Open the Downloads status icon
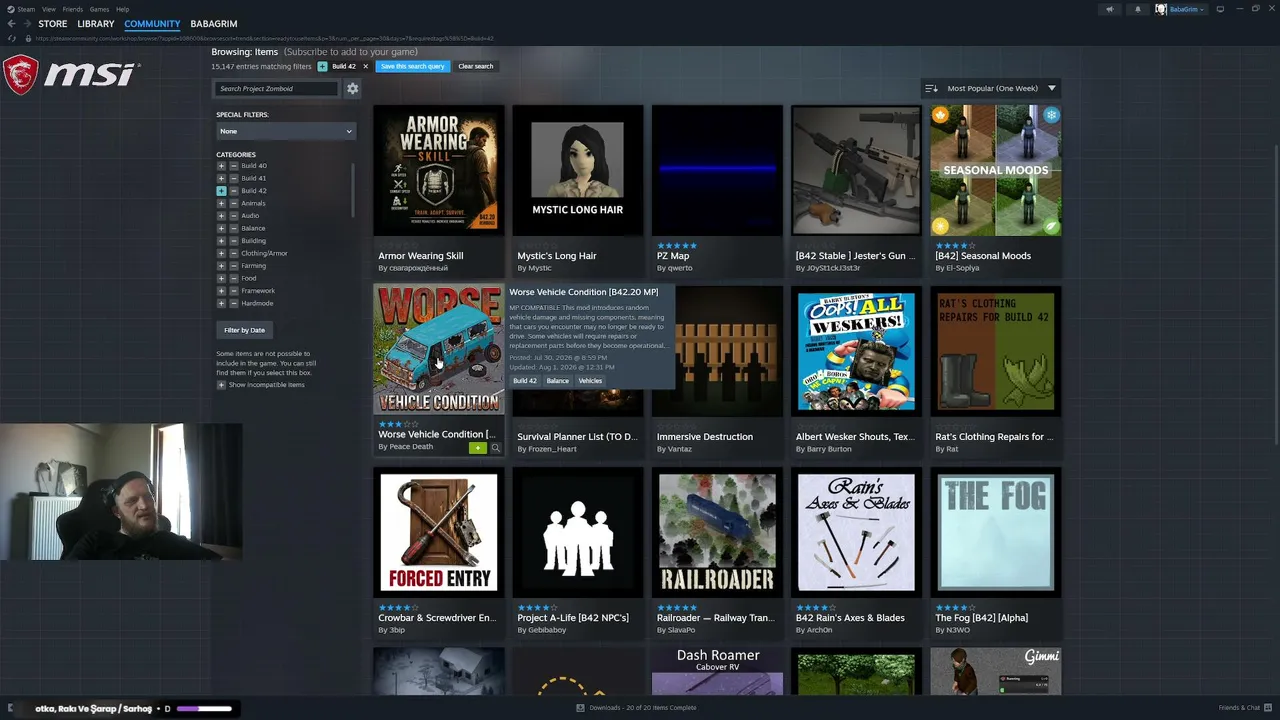The height and width of the screenshot is (720, 1280). pyautogui.click(x=580, y=708)
